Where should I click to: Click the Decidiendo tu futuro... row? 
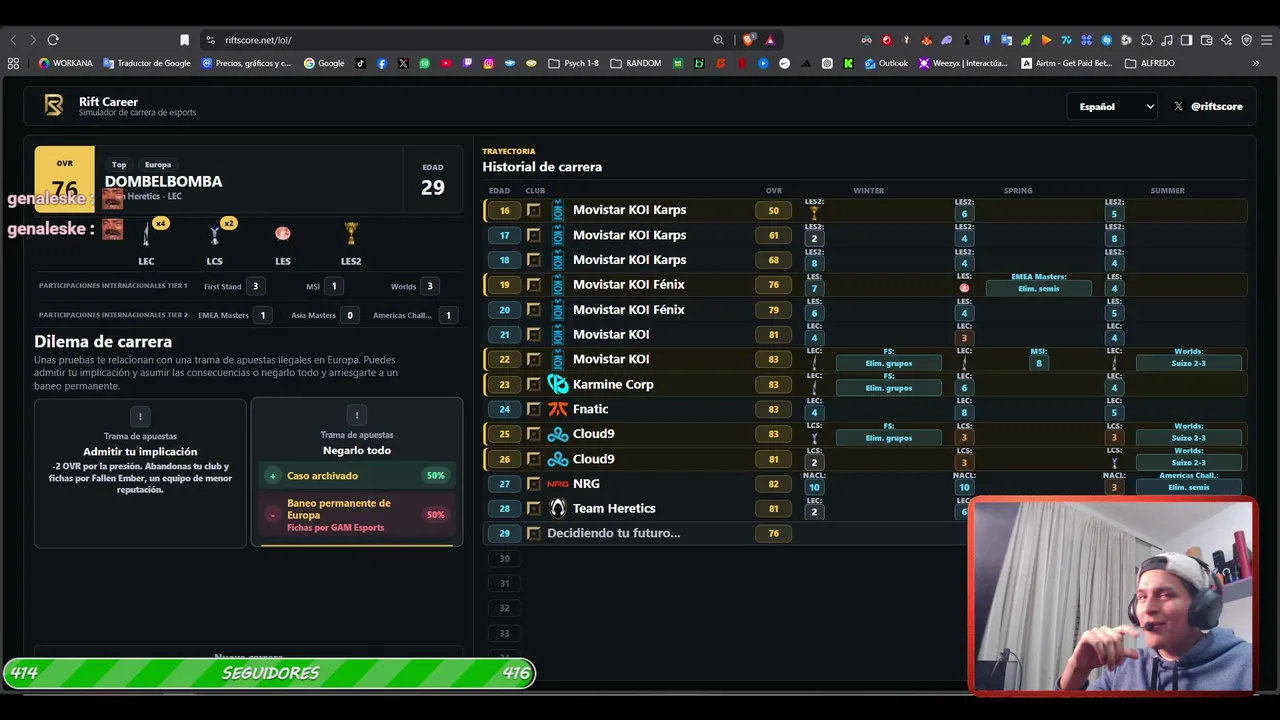coord(865,533)
